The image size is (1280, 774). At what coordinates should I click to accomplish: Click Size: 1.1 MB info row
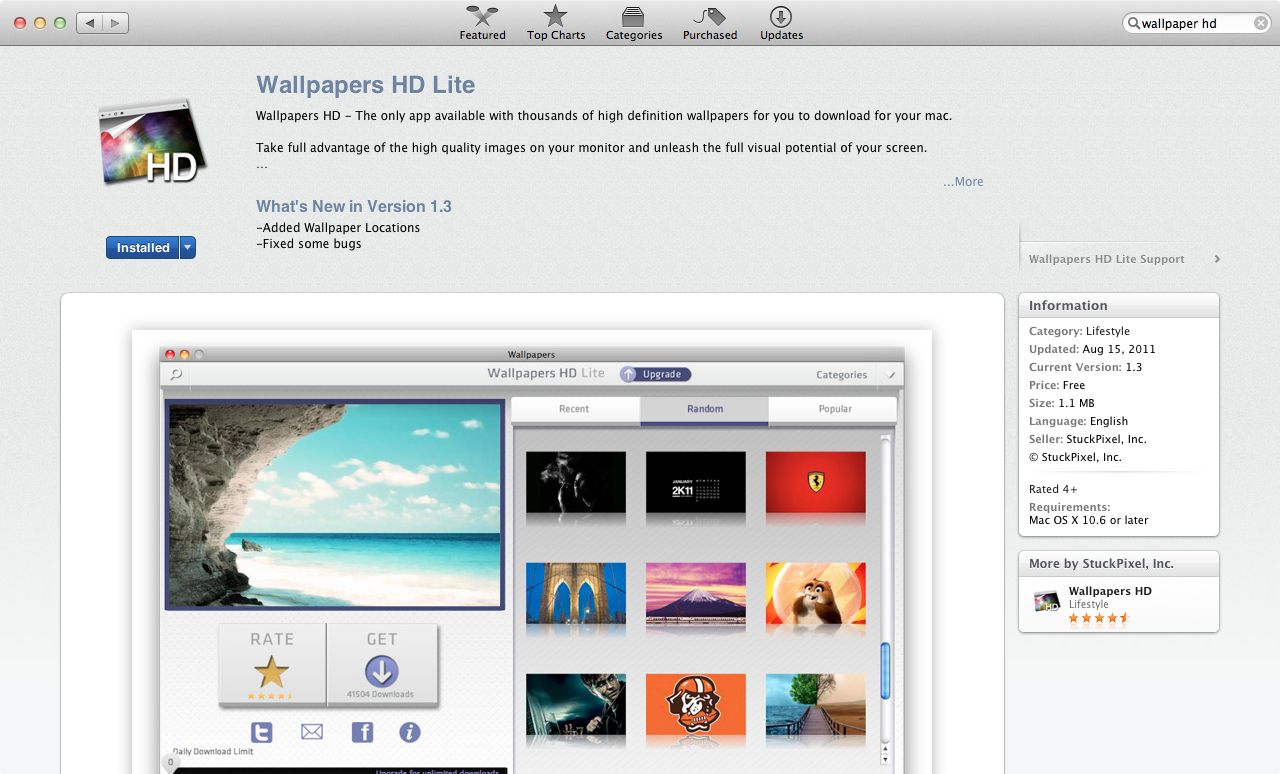click(1064, 403)
